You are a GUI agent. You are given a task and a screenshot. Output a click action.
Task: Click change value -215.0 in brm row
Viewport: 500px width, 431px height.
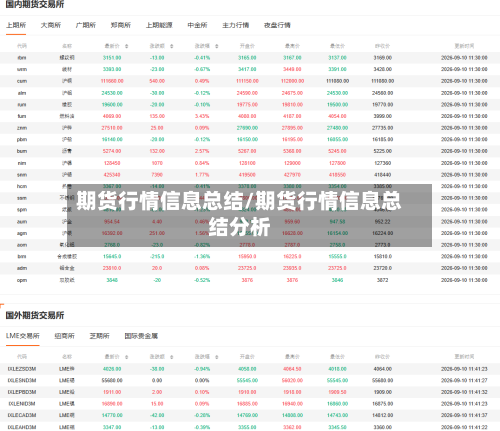coord(157,256)
